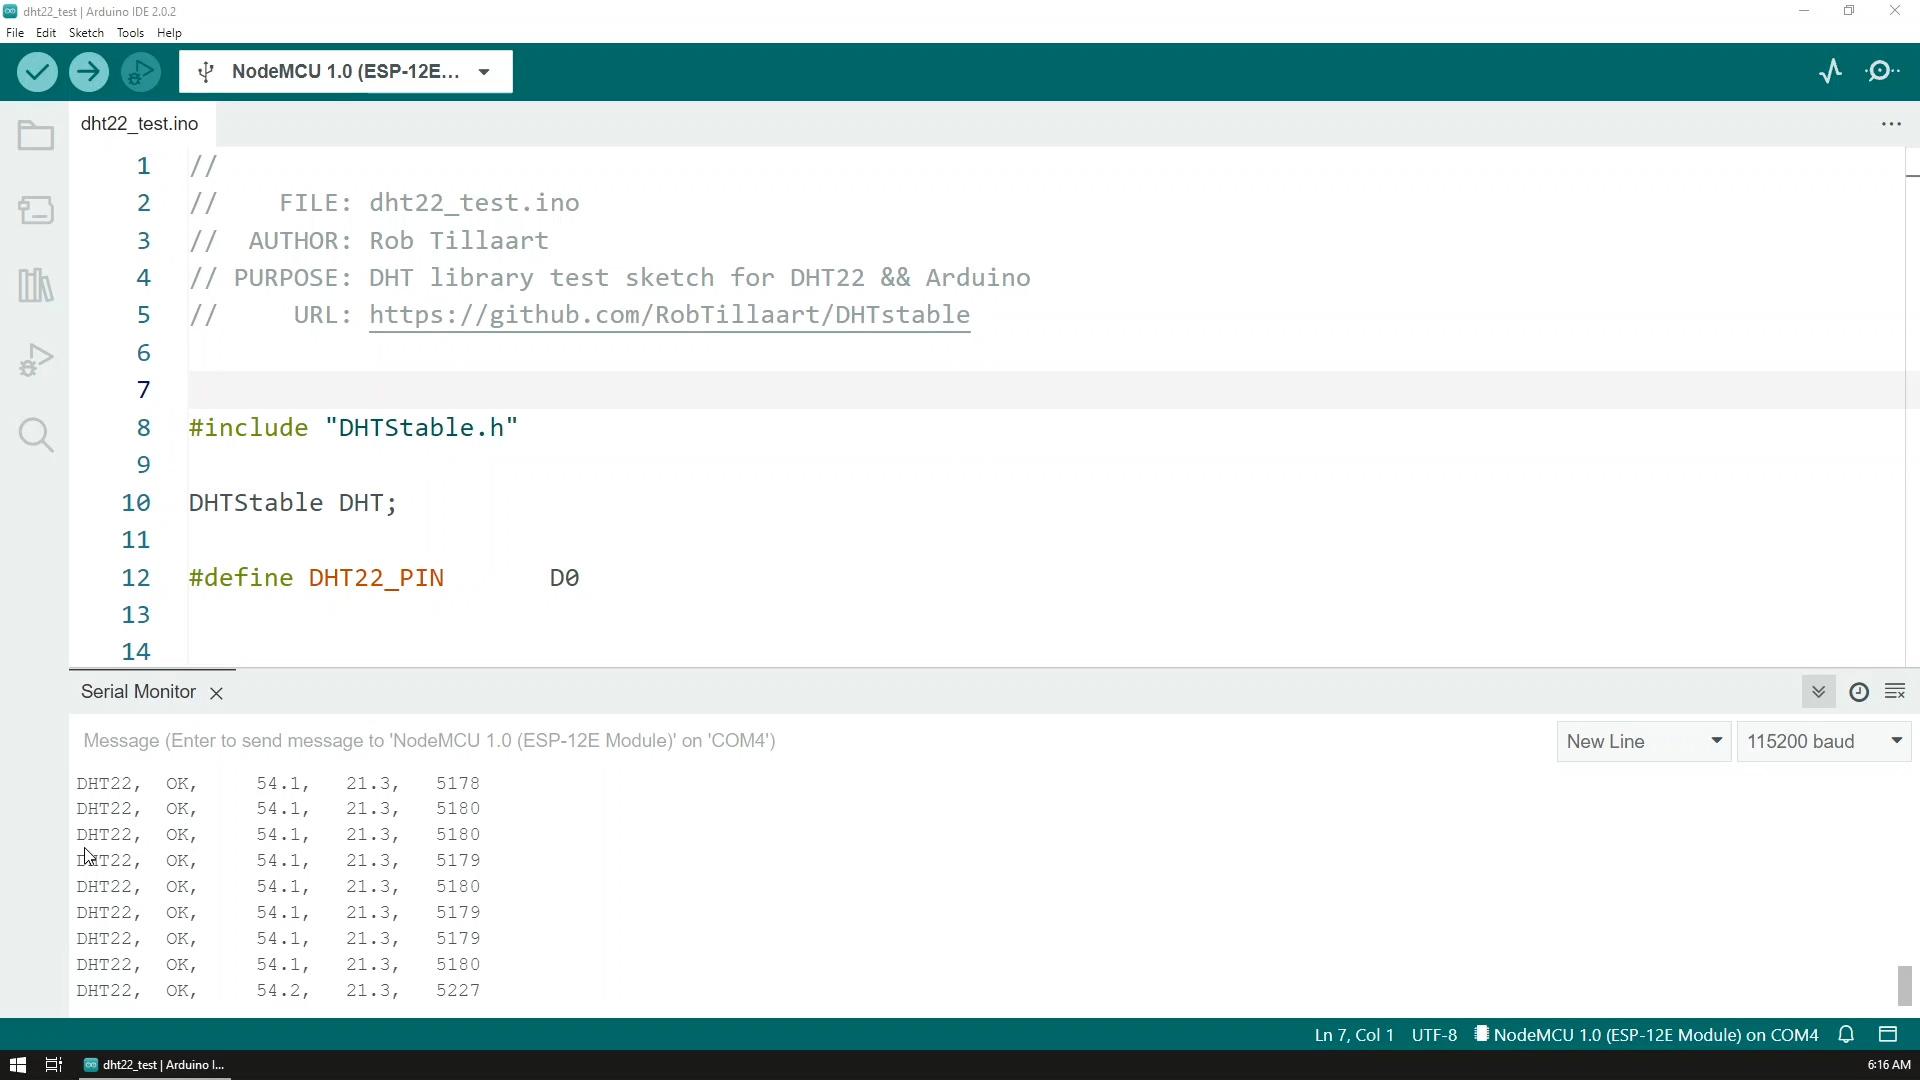
Task: Open the File menu
Action: tap(15, 33)
